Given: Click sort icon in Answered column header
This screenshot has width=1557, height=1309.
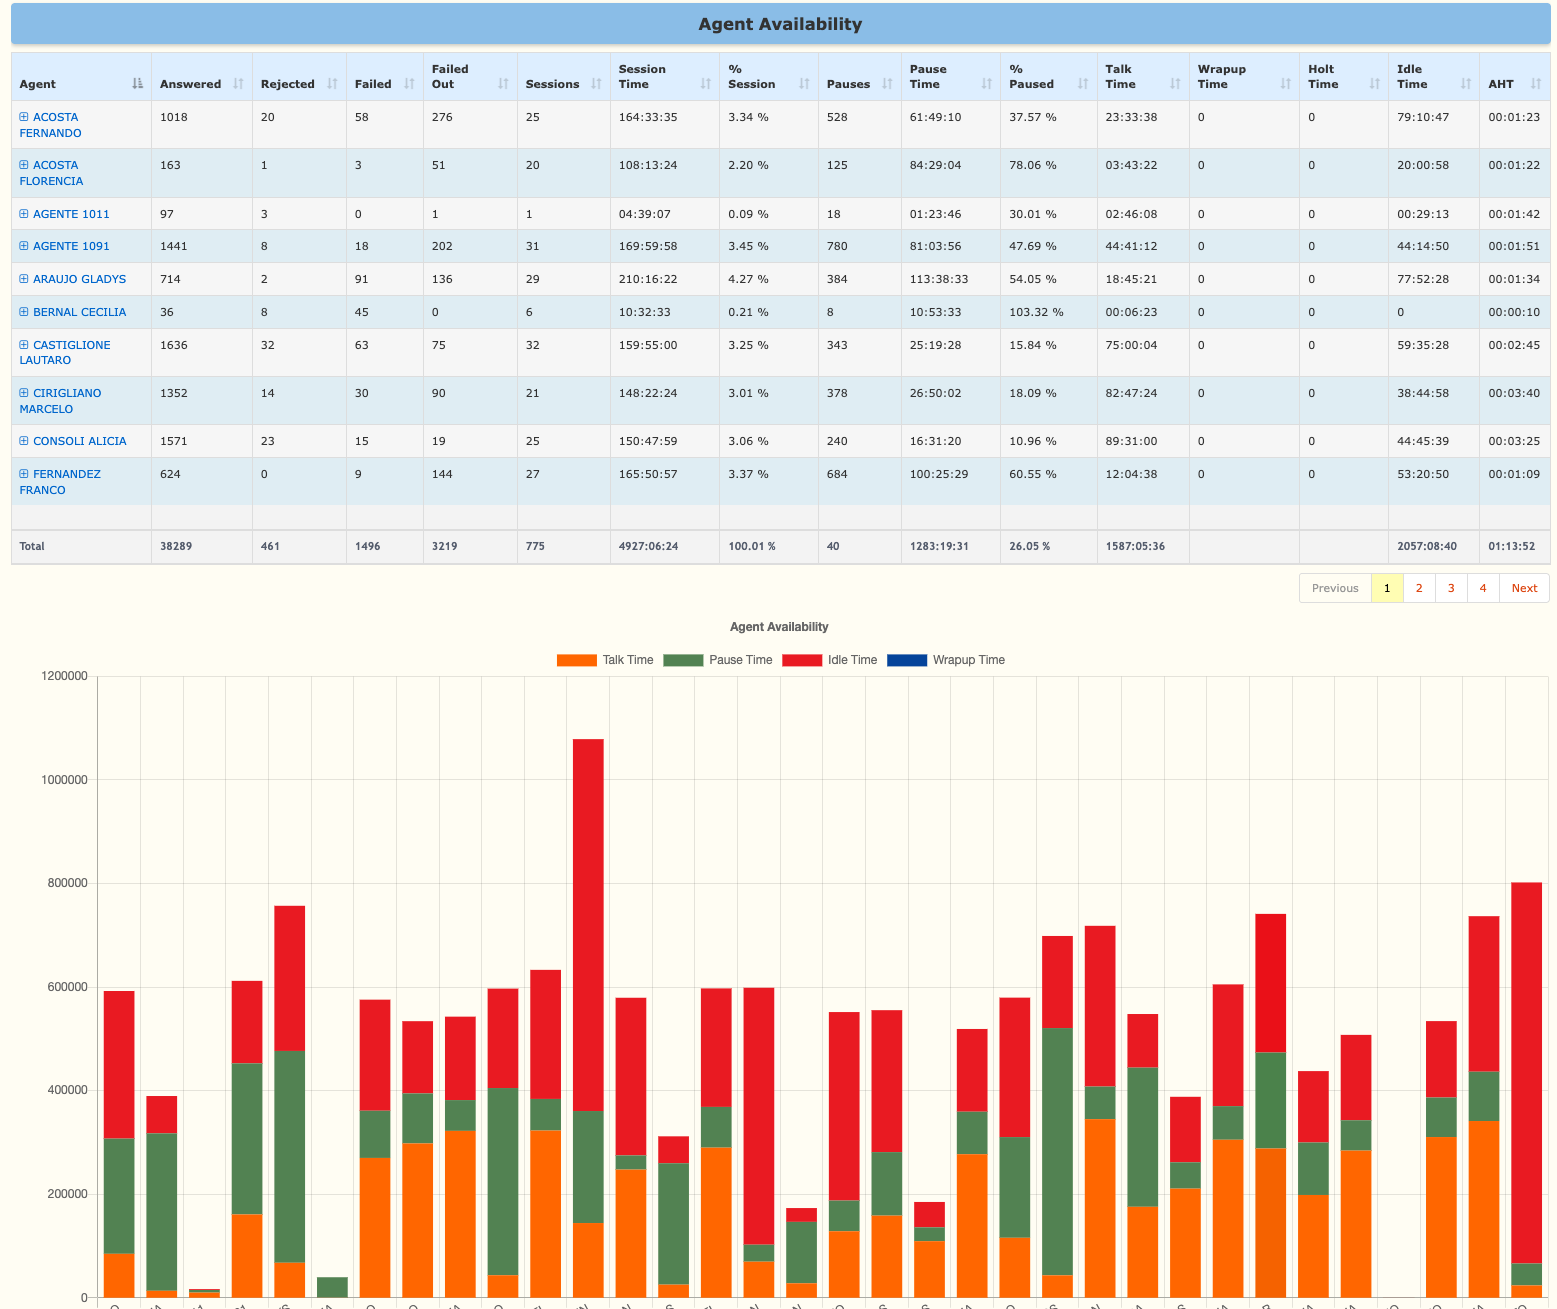Looking at the screenshot, I should [x=238, y=84].
